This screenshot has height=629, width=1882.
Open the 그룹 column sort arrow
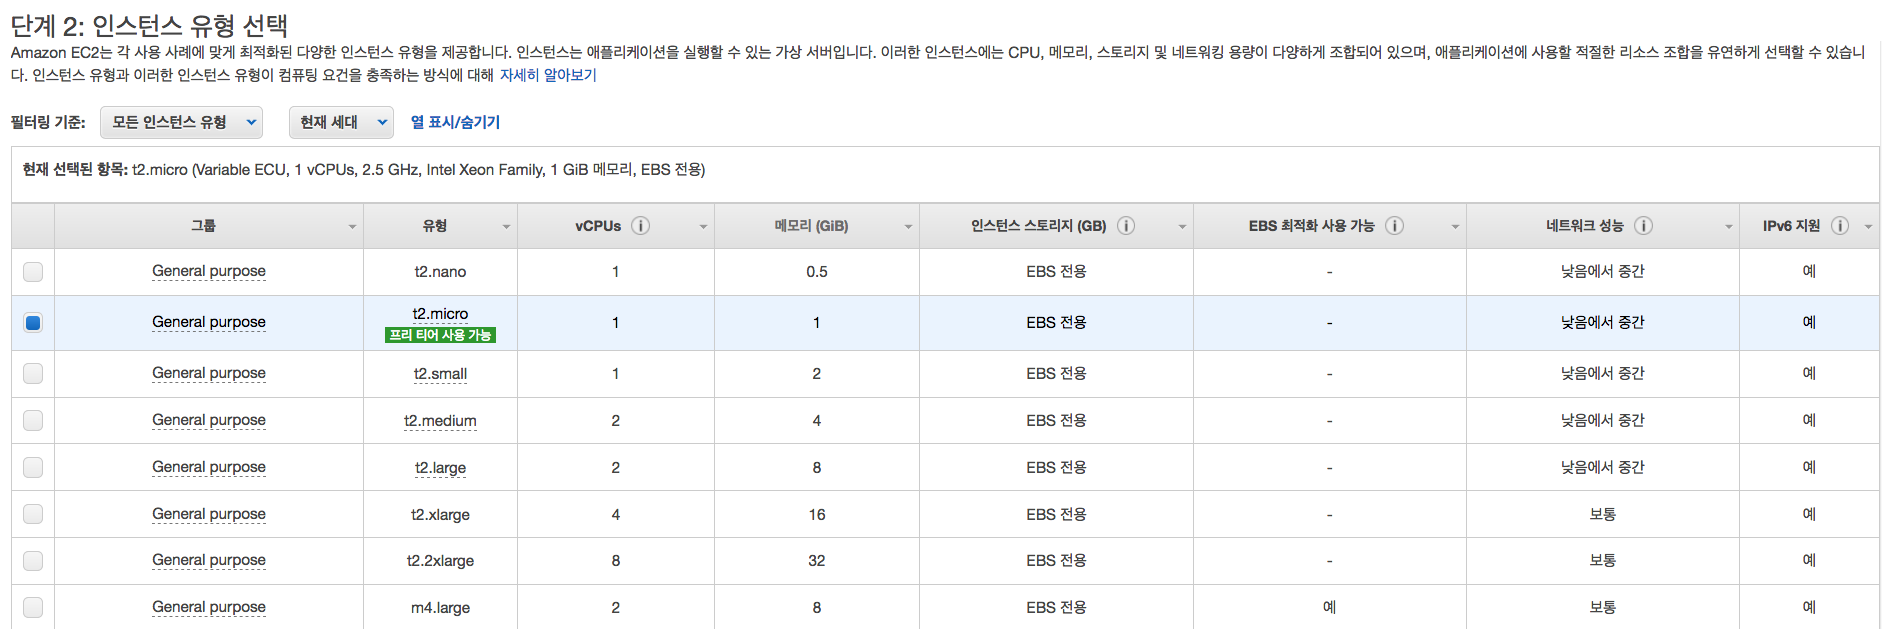(x=352, y=227)
